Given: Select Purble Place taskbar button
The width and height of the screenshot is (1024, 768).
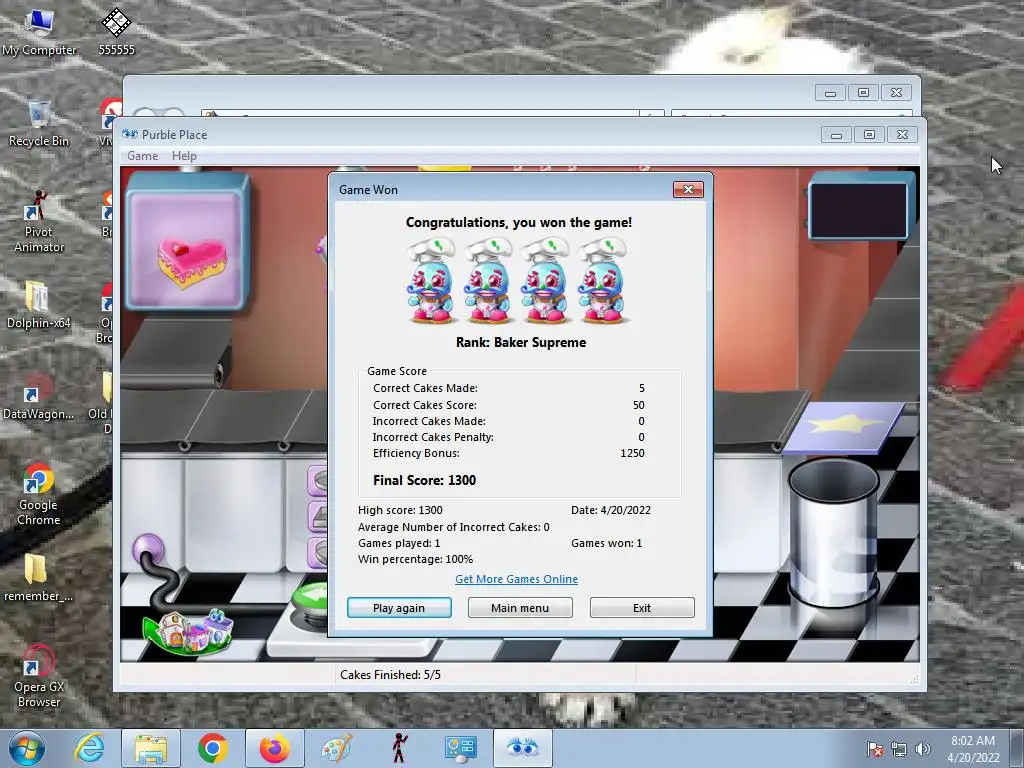Looking at the screenshot, I should pyautogui.click(x=522, y=748).
